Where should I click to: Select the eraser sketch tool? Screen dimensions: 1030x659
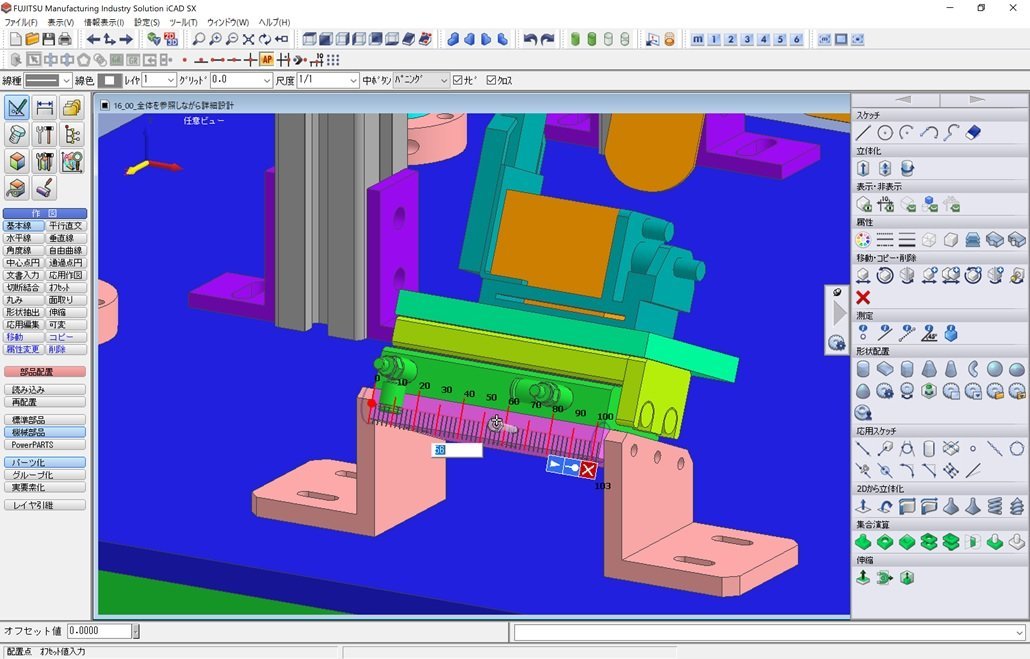pos(973,133)
